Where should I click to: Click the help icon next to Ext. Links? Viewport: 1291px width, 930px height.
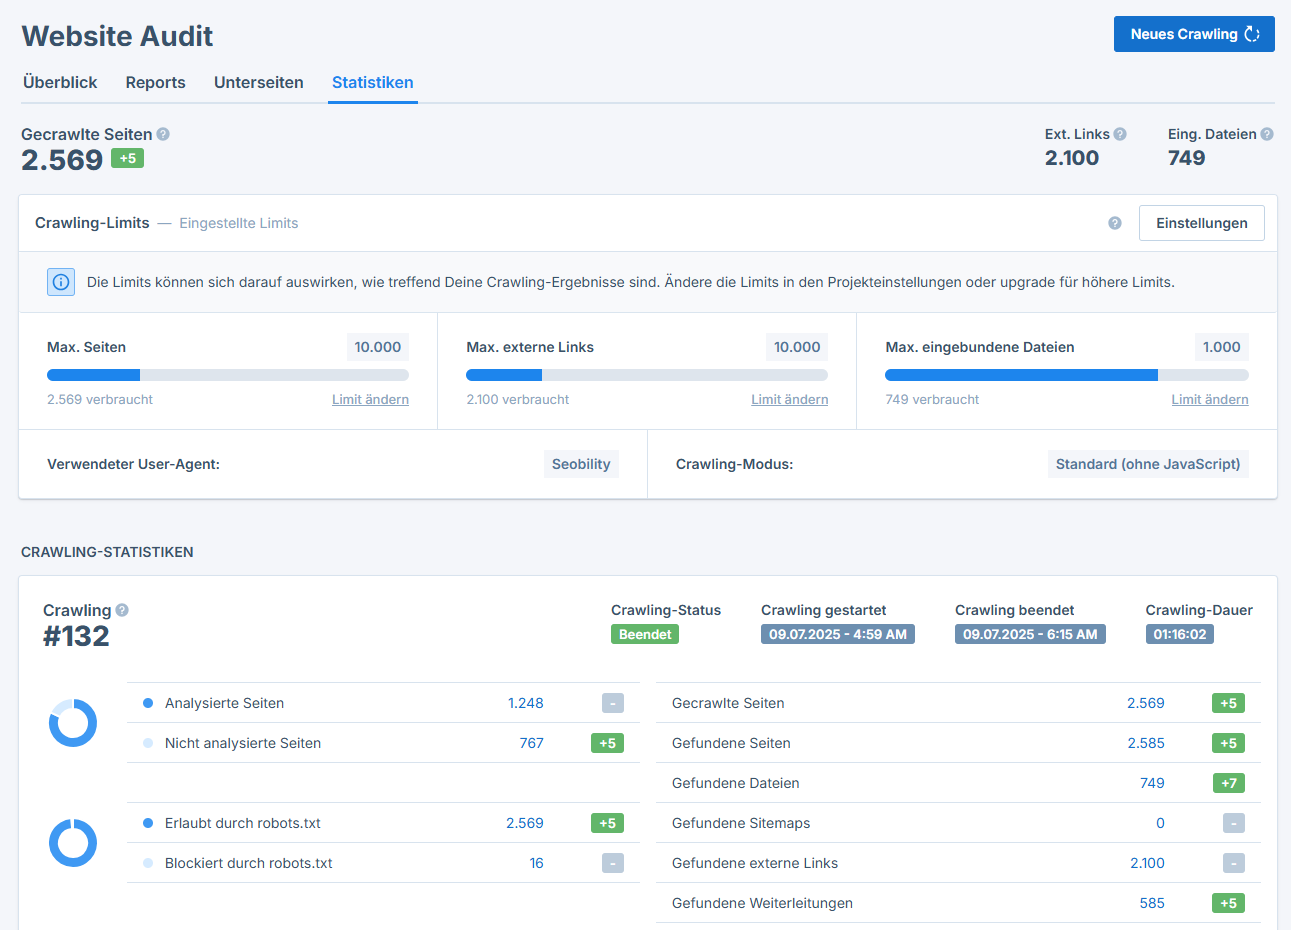pos(1120,134)
